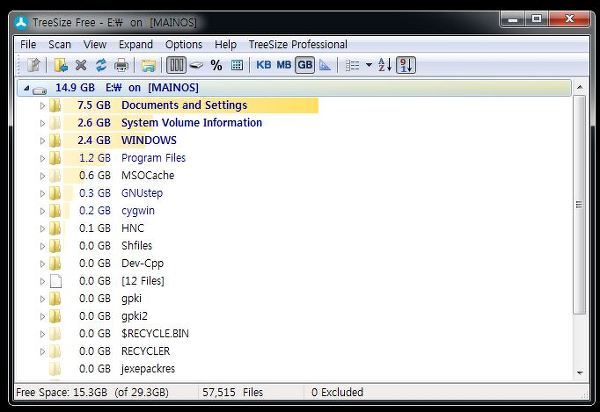Expand the GNUstep folder node

[x=42, y=194]
